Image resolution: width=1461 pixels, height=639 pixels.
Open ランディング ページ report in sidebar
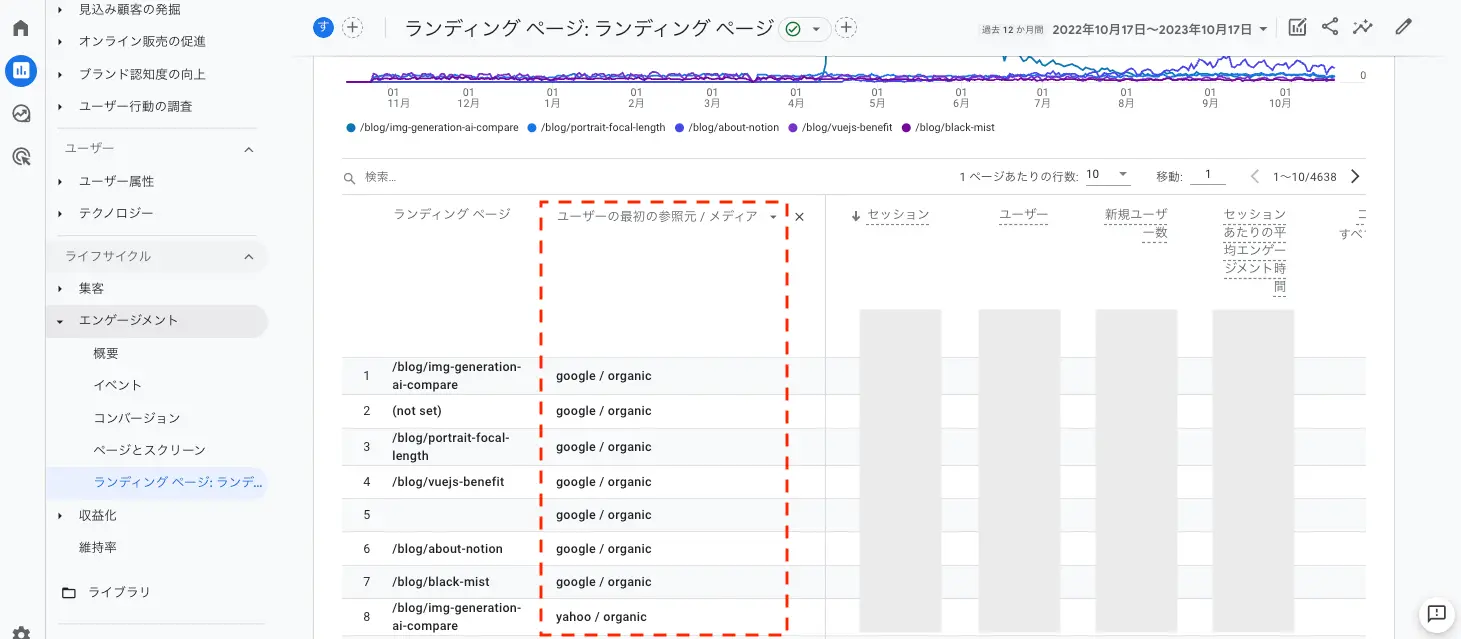[178, 482]
